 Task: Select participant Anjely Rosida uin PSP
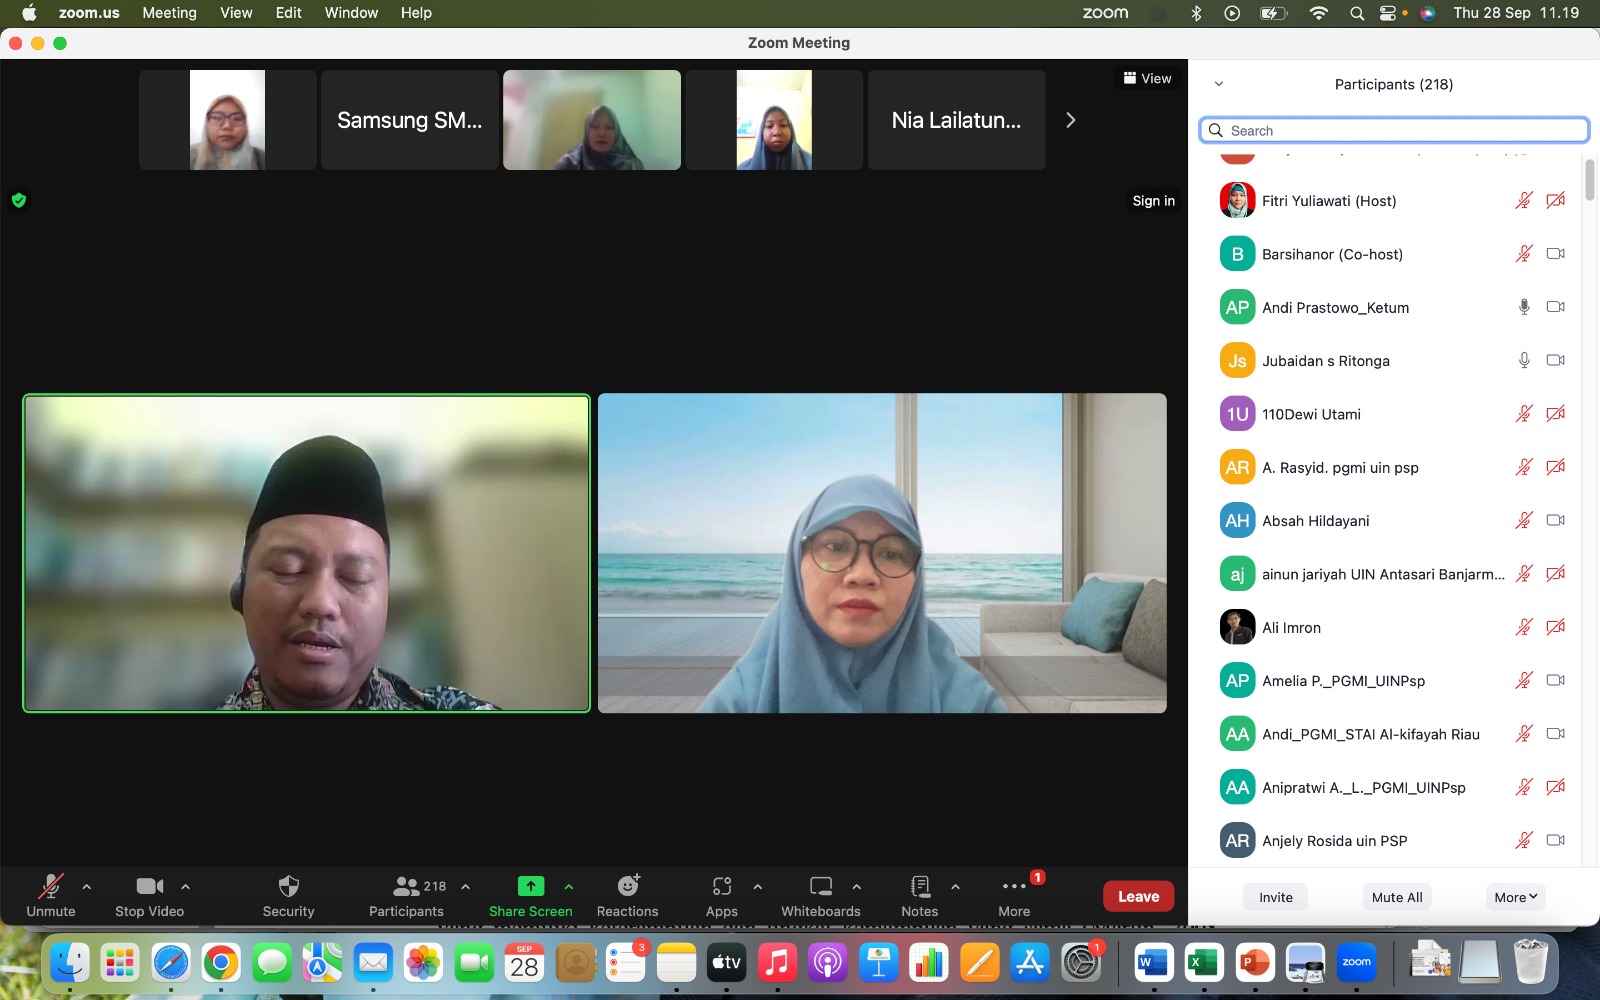point(1385,840)
